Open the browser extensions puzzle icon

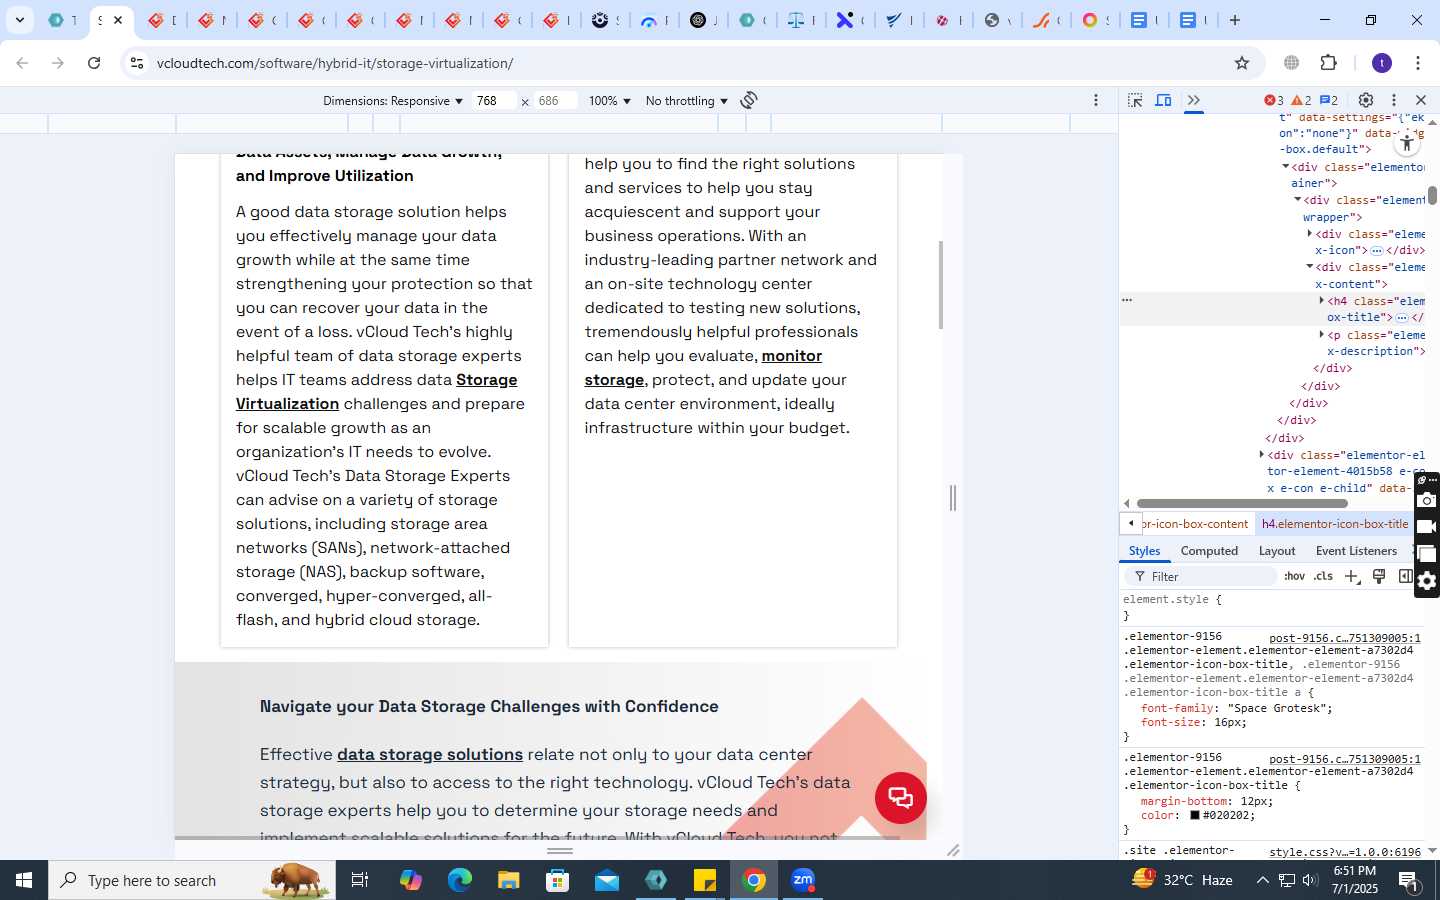[1329, 63]
